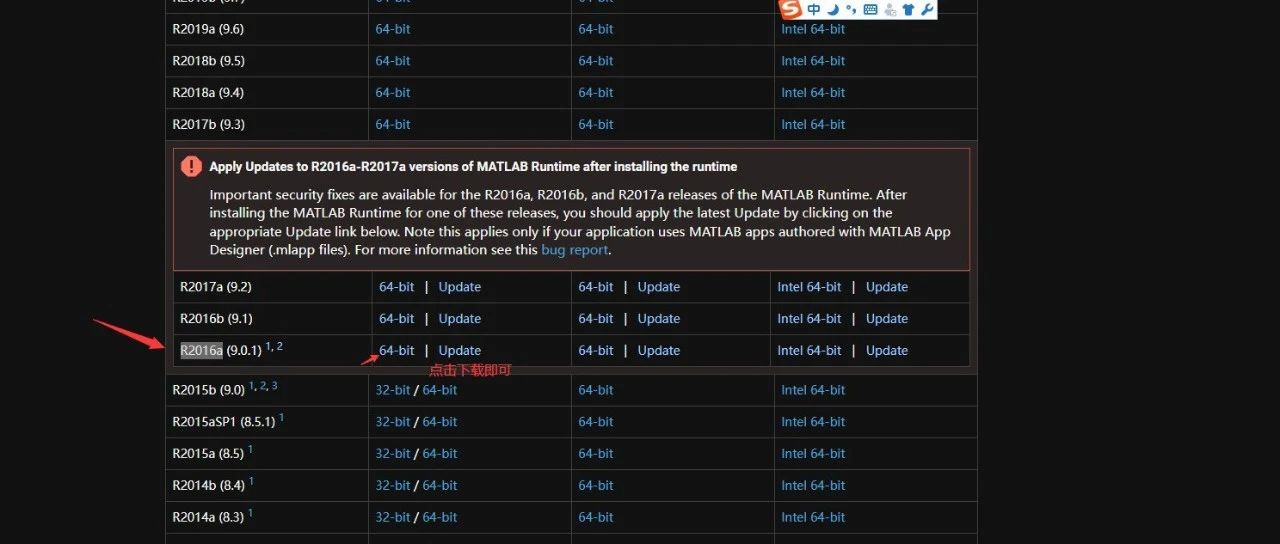This screenshot has width=1280, height=544.
Task: Click Update beside Intel 64-bit for R2016a
Action: pyautogui.click(x=887, y=350)
